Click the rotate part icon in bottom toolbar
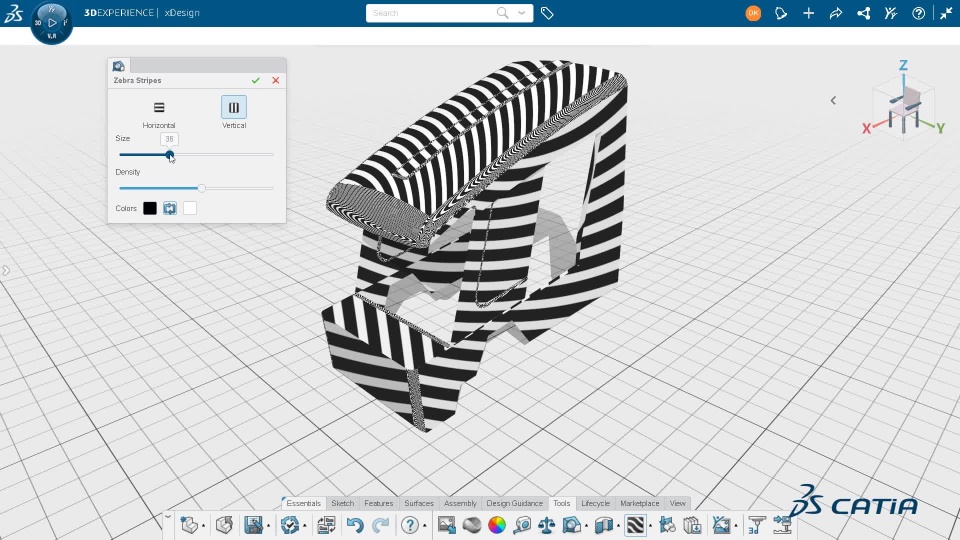Screen dimensions: 960x540 click(225, 525)
